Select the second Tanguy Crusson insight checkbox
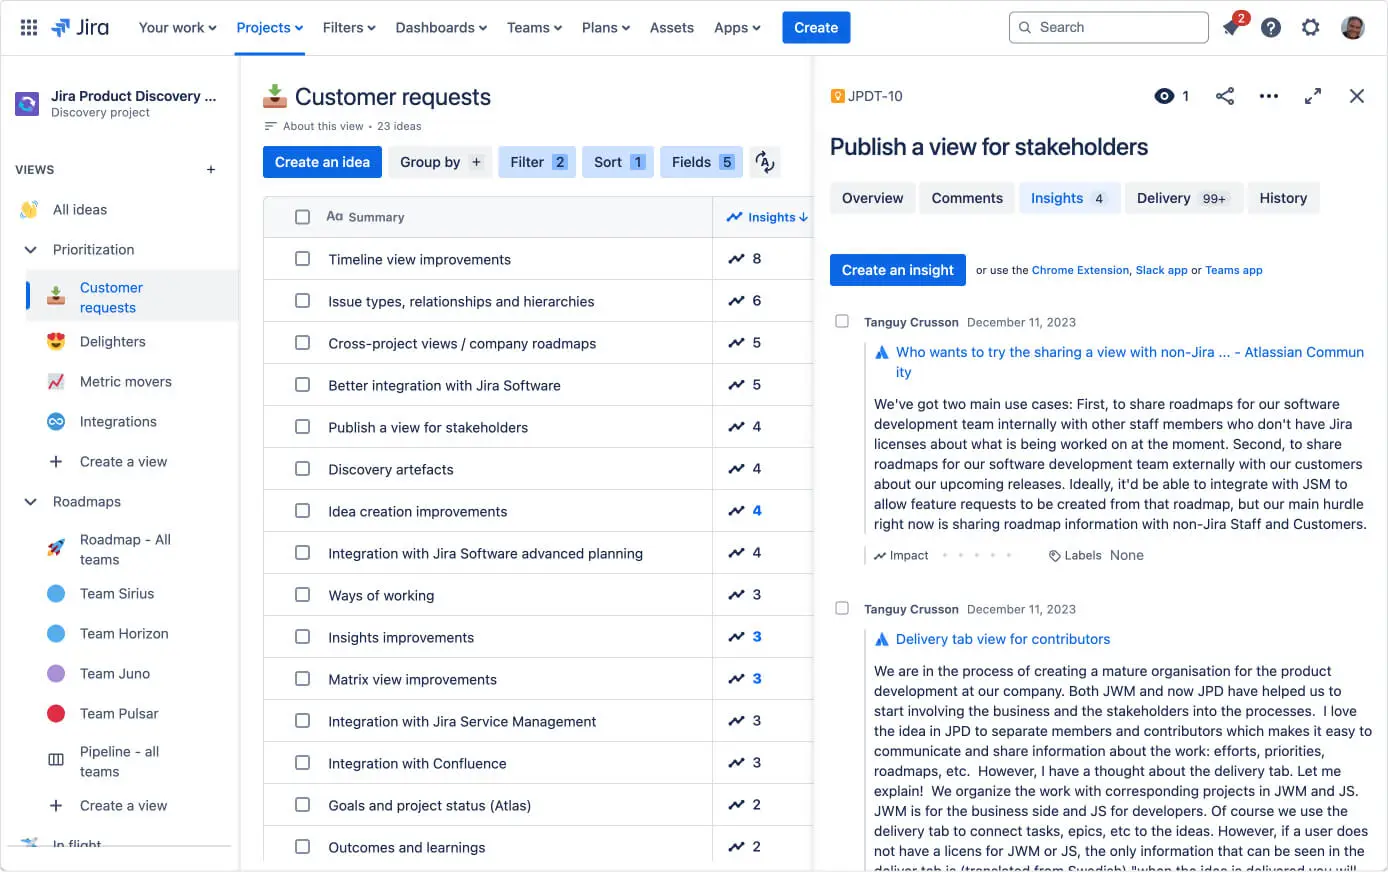Viewport: 1388px width, 872px height. click(x=842, y=608)
